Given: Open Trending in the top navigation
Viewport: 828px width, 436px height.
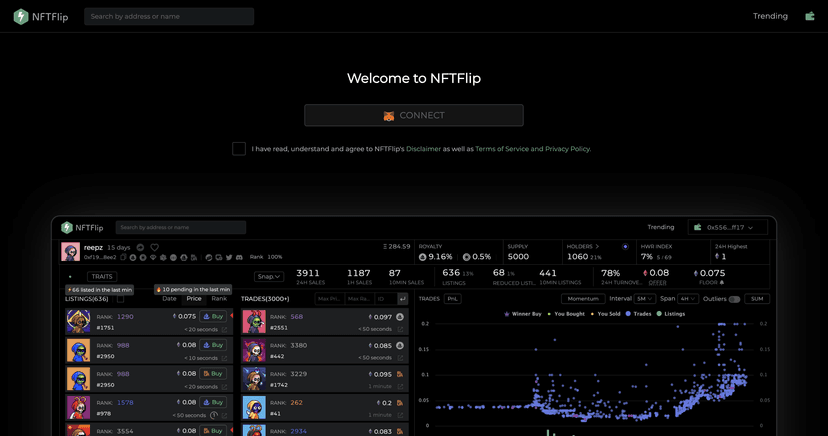Looking at the screenshot, I should 770,16.
